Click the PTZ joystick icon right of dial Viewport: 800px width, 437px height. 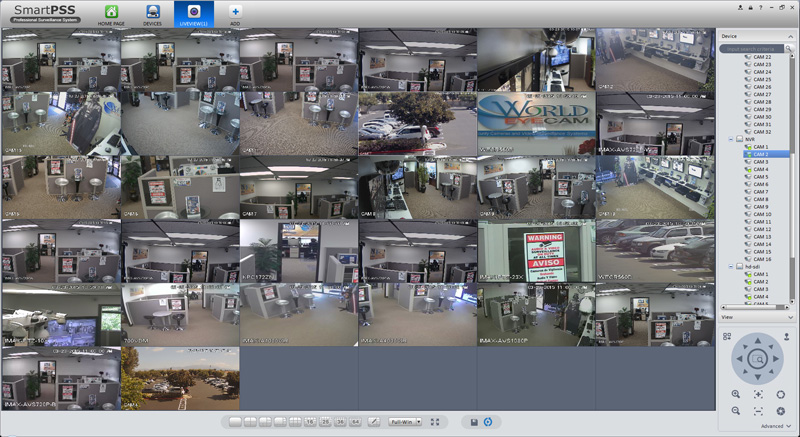click(787, 337)
